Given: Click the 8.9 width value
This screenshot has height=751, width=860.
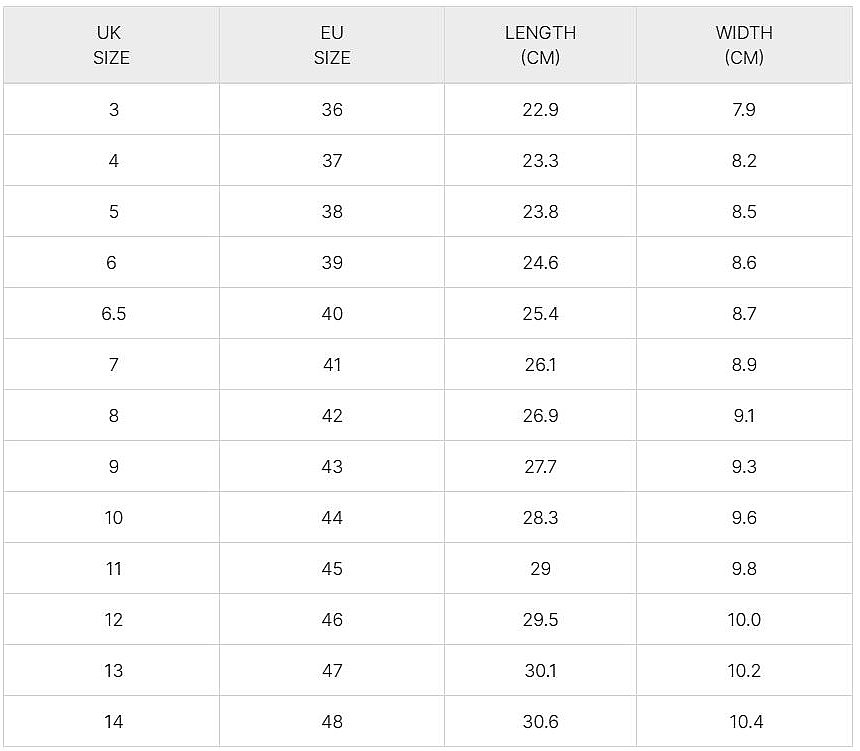Looking at the screenshot, I should pos(744,364).
